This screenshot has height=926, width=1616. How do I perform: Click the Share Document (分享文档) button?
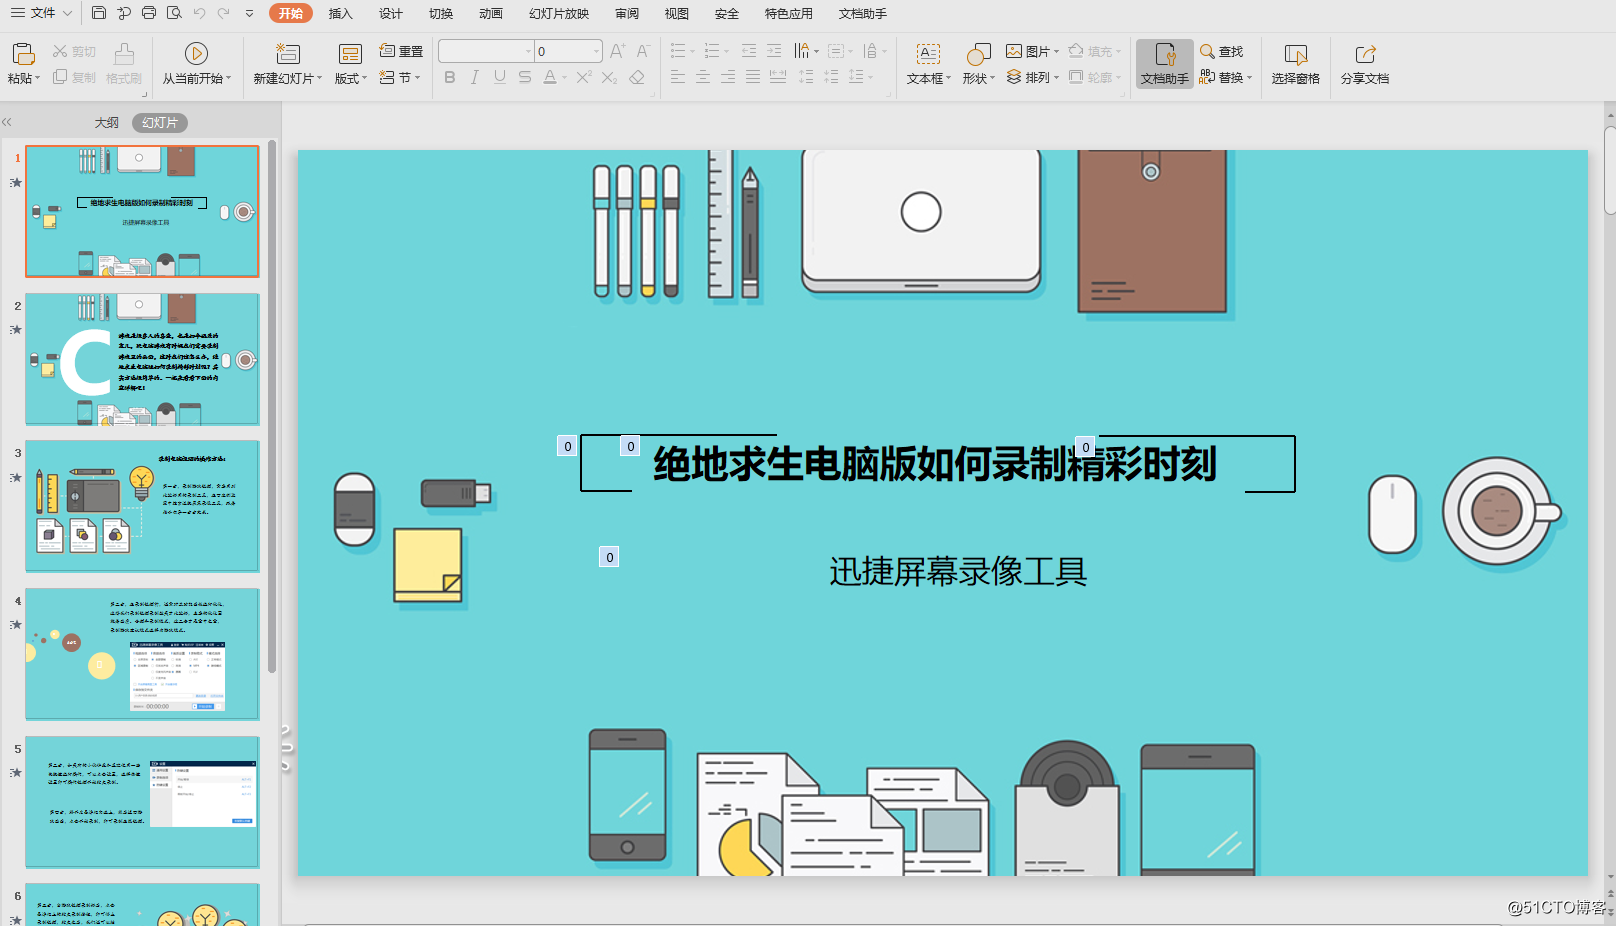(1365, 63)
